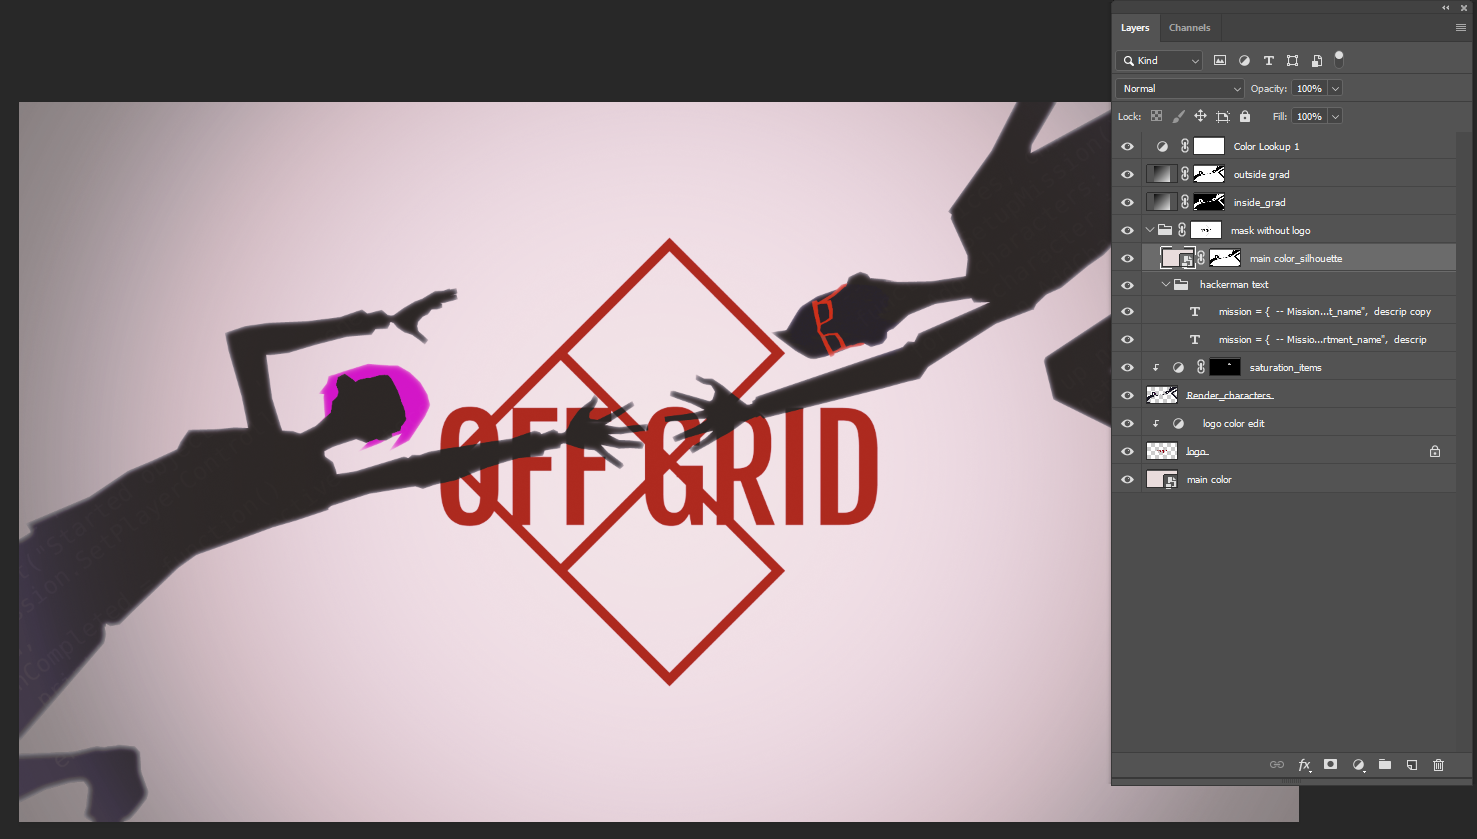This screenshot has height=839, width=1477.
Task: Select the saturation_items mask thumbnail
Action: pyautogui.click(x=1225, y=368)
